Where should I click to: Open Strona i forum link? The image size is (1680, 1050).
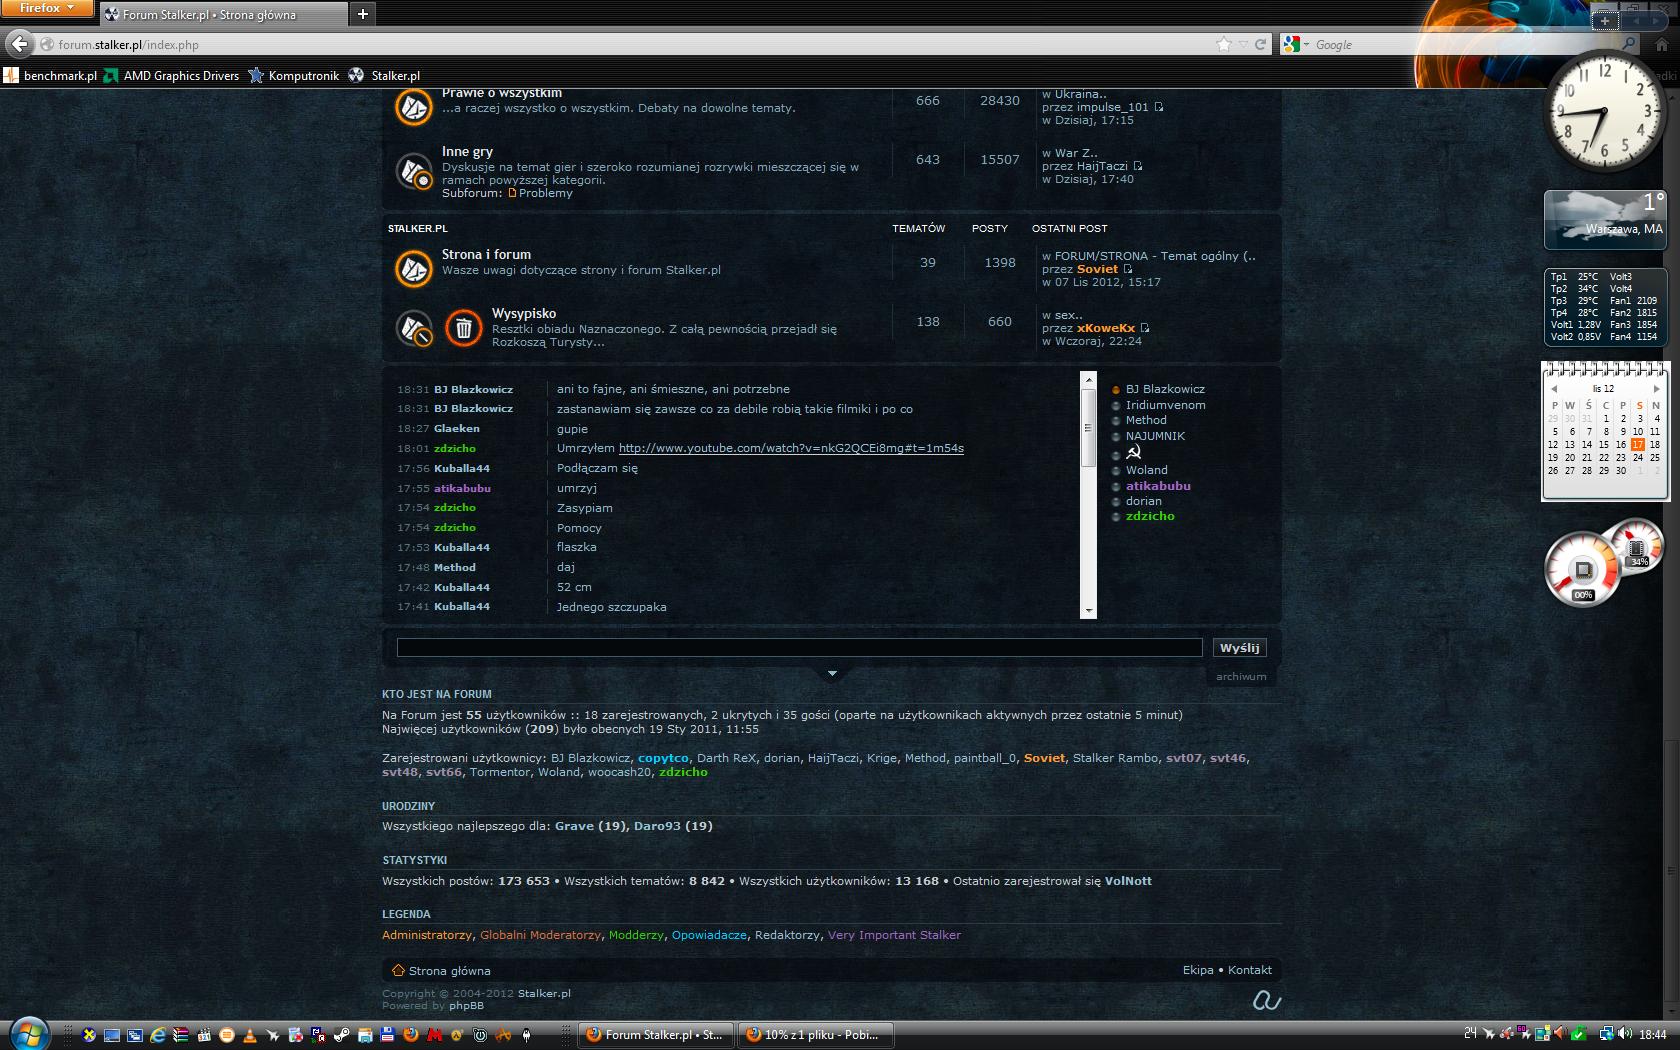486,254
